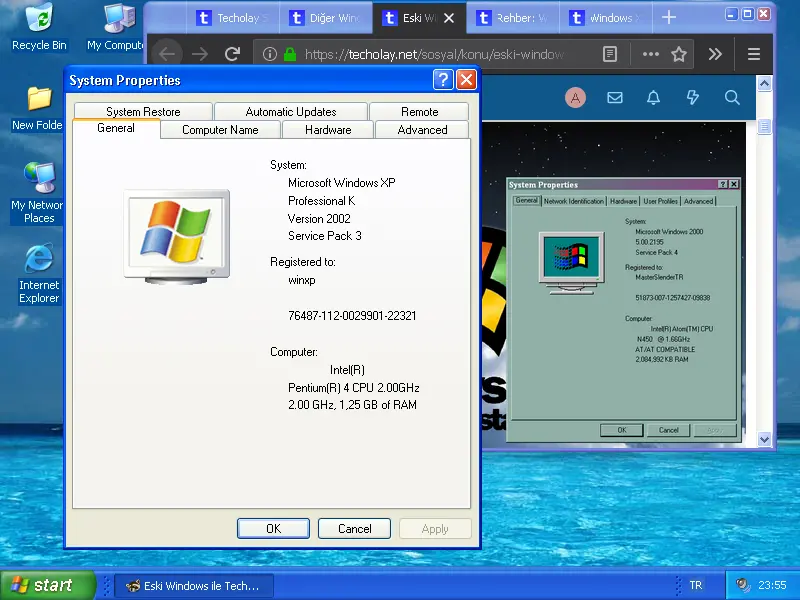The image size is (800, 600).
Task: Click the help question mark in System Properties
Action: pos(443,80)
